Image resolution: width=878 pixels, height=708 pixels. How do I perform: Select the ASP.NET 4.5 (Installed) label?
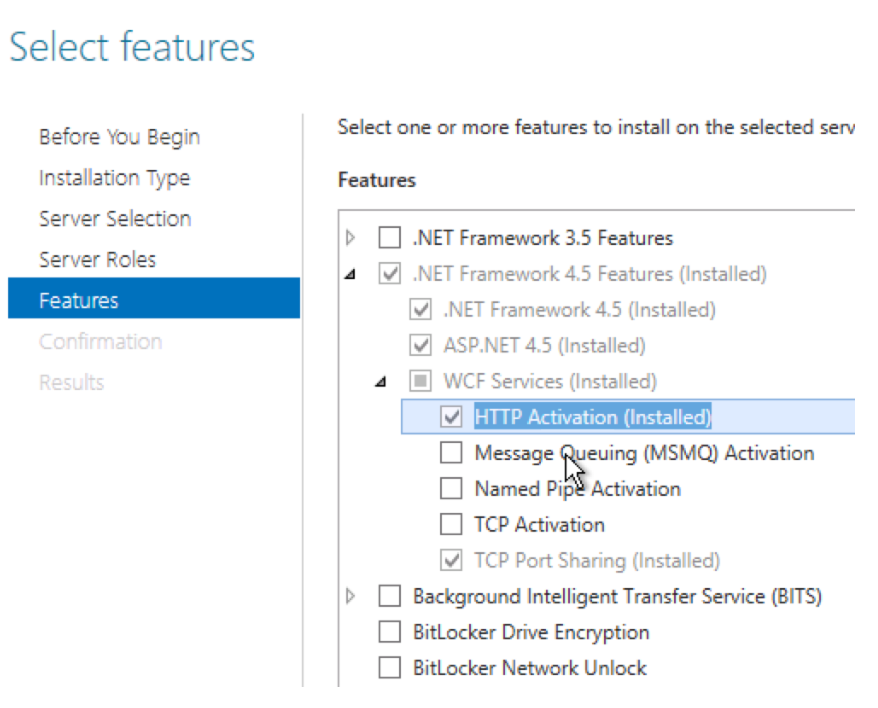[x=544, y=346]
